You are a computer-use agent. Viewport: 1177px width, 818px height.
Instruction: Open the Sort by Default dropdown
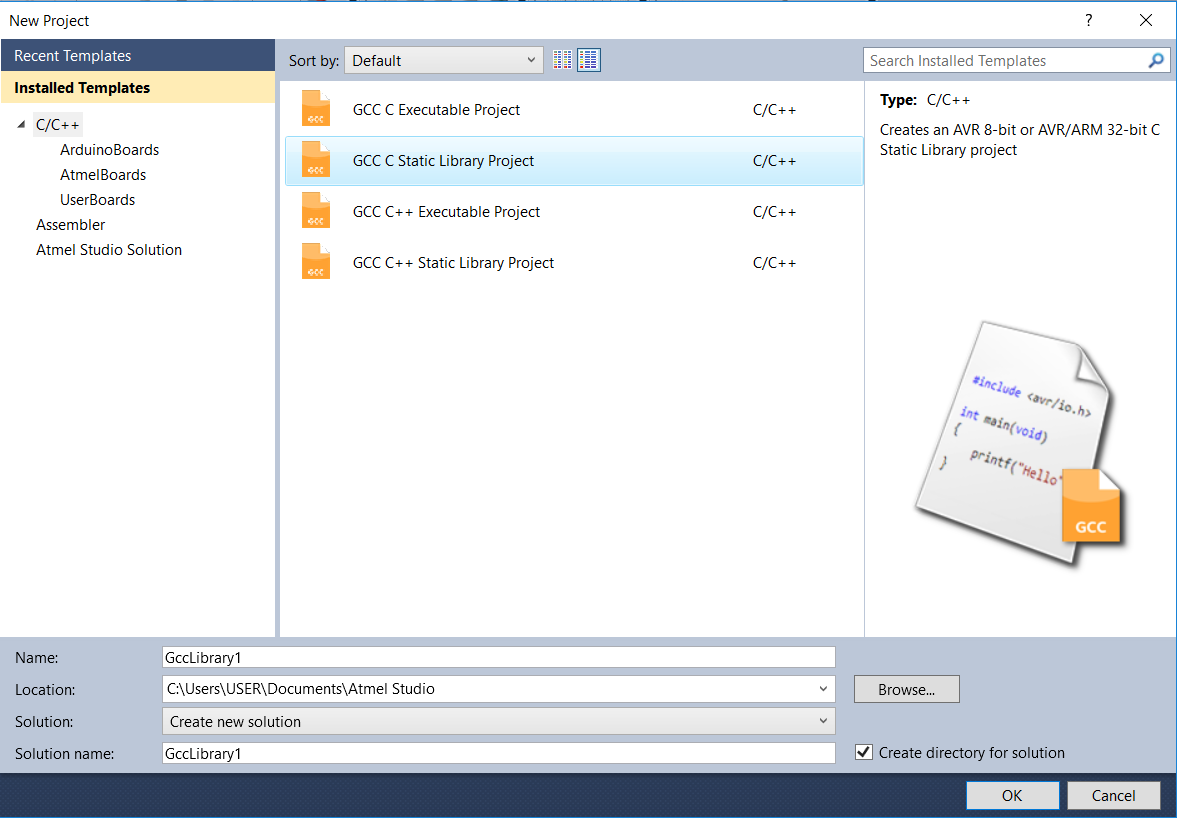click(444, 60)
